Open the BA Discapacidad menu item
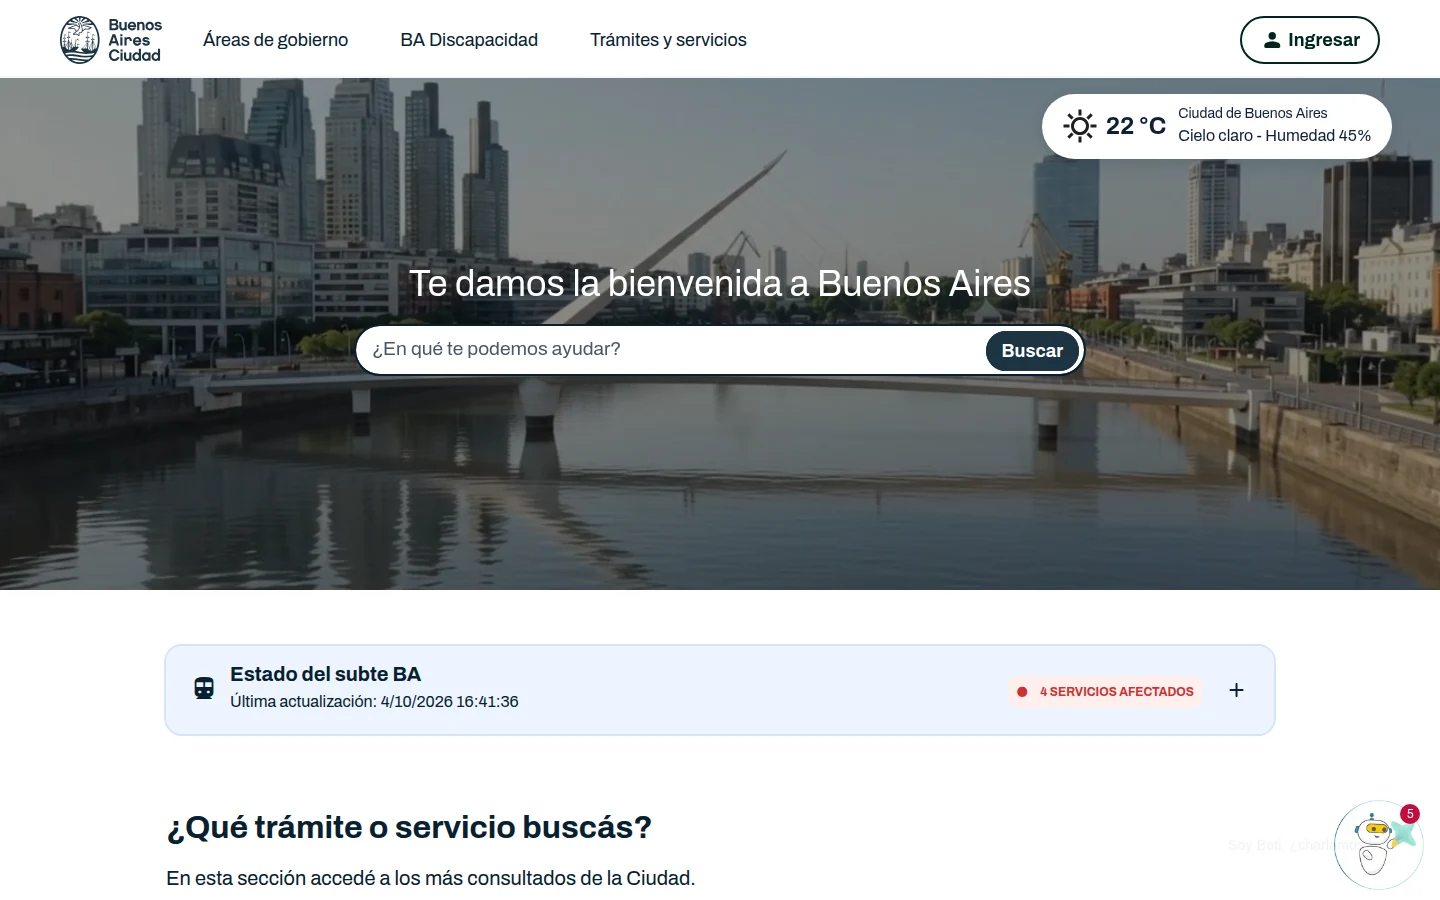 [469, 40]
